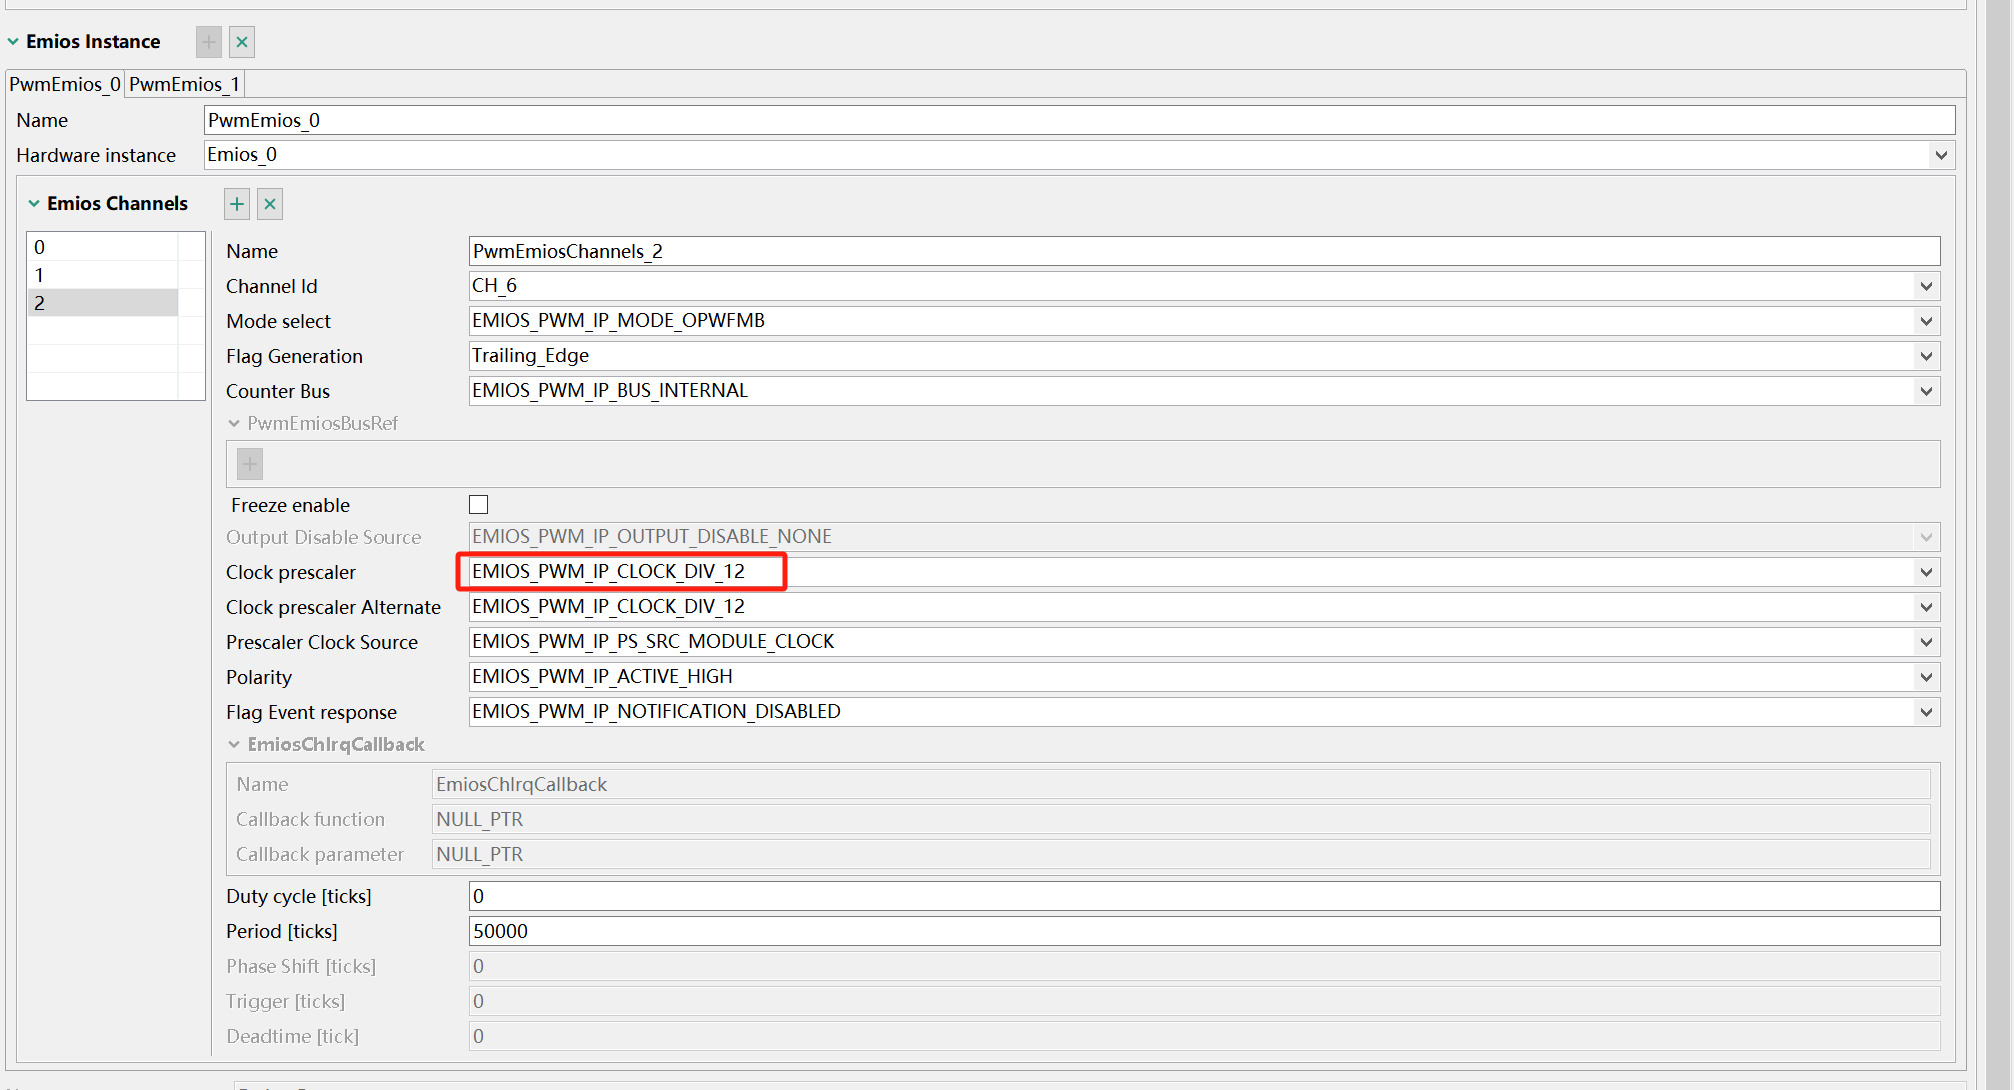Switch to the PwmEmios_1 tab
The height and width of the screenshot is (1090, 2014).
[x=184, y=84]
